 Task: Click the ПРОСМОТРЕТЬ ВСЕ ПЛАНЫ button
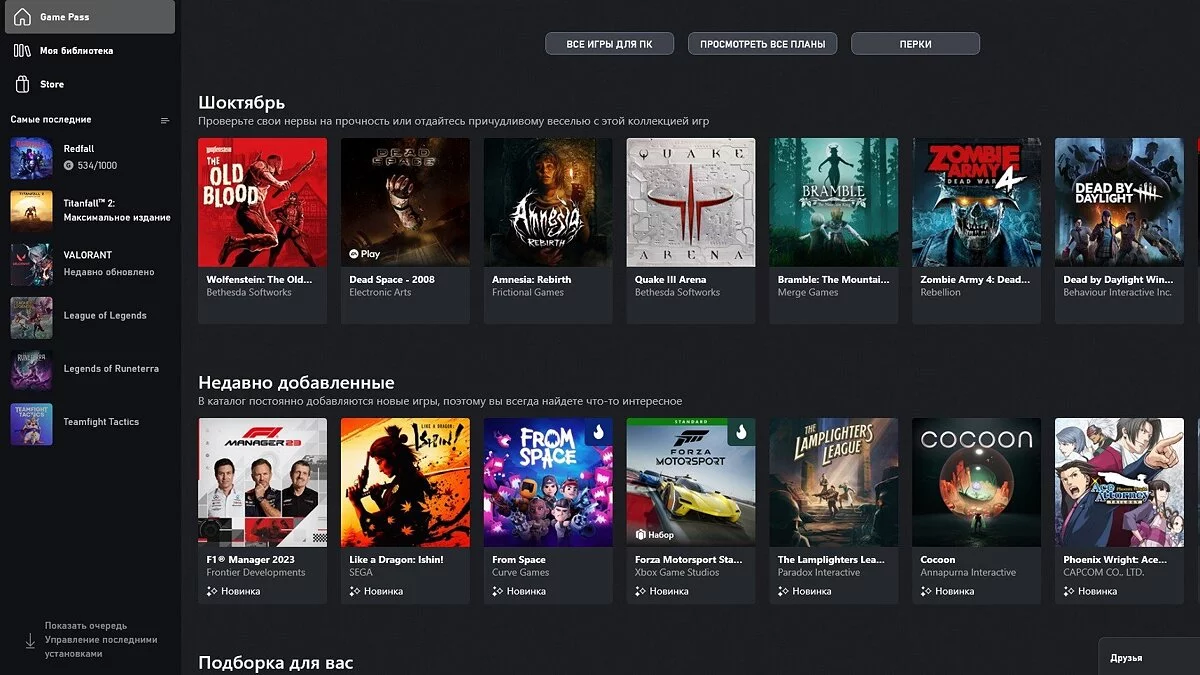click(762, 44)
